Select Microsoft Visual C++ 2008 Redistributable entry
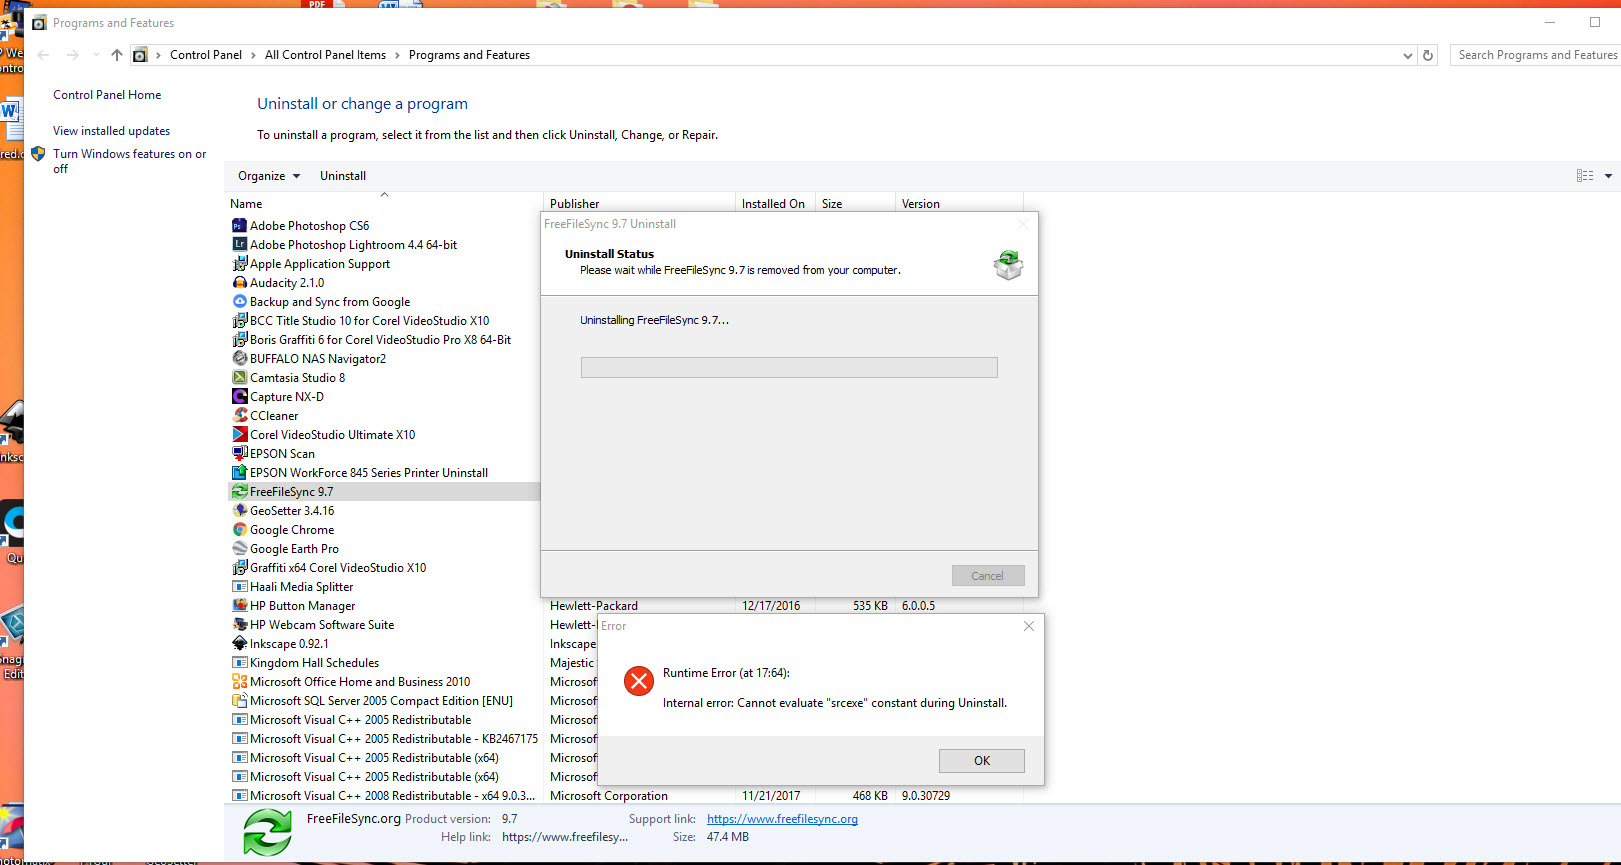 pyautogui.click(x=392, y=796)
